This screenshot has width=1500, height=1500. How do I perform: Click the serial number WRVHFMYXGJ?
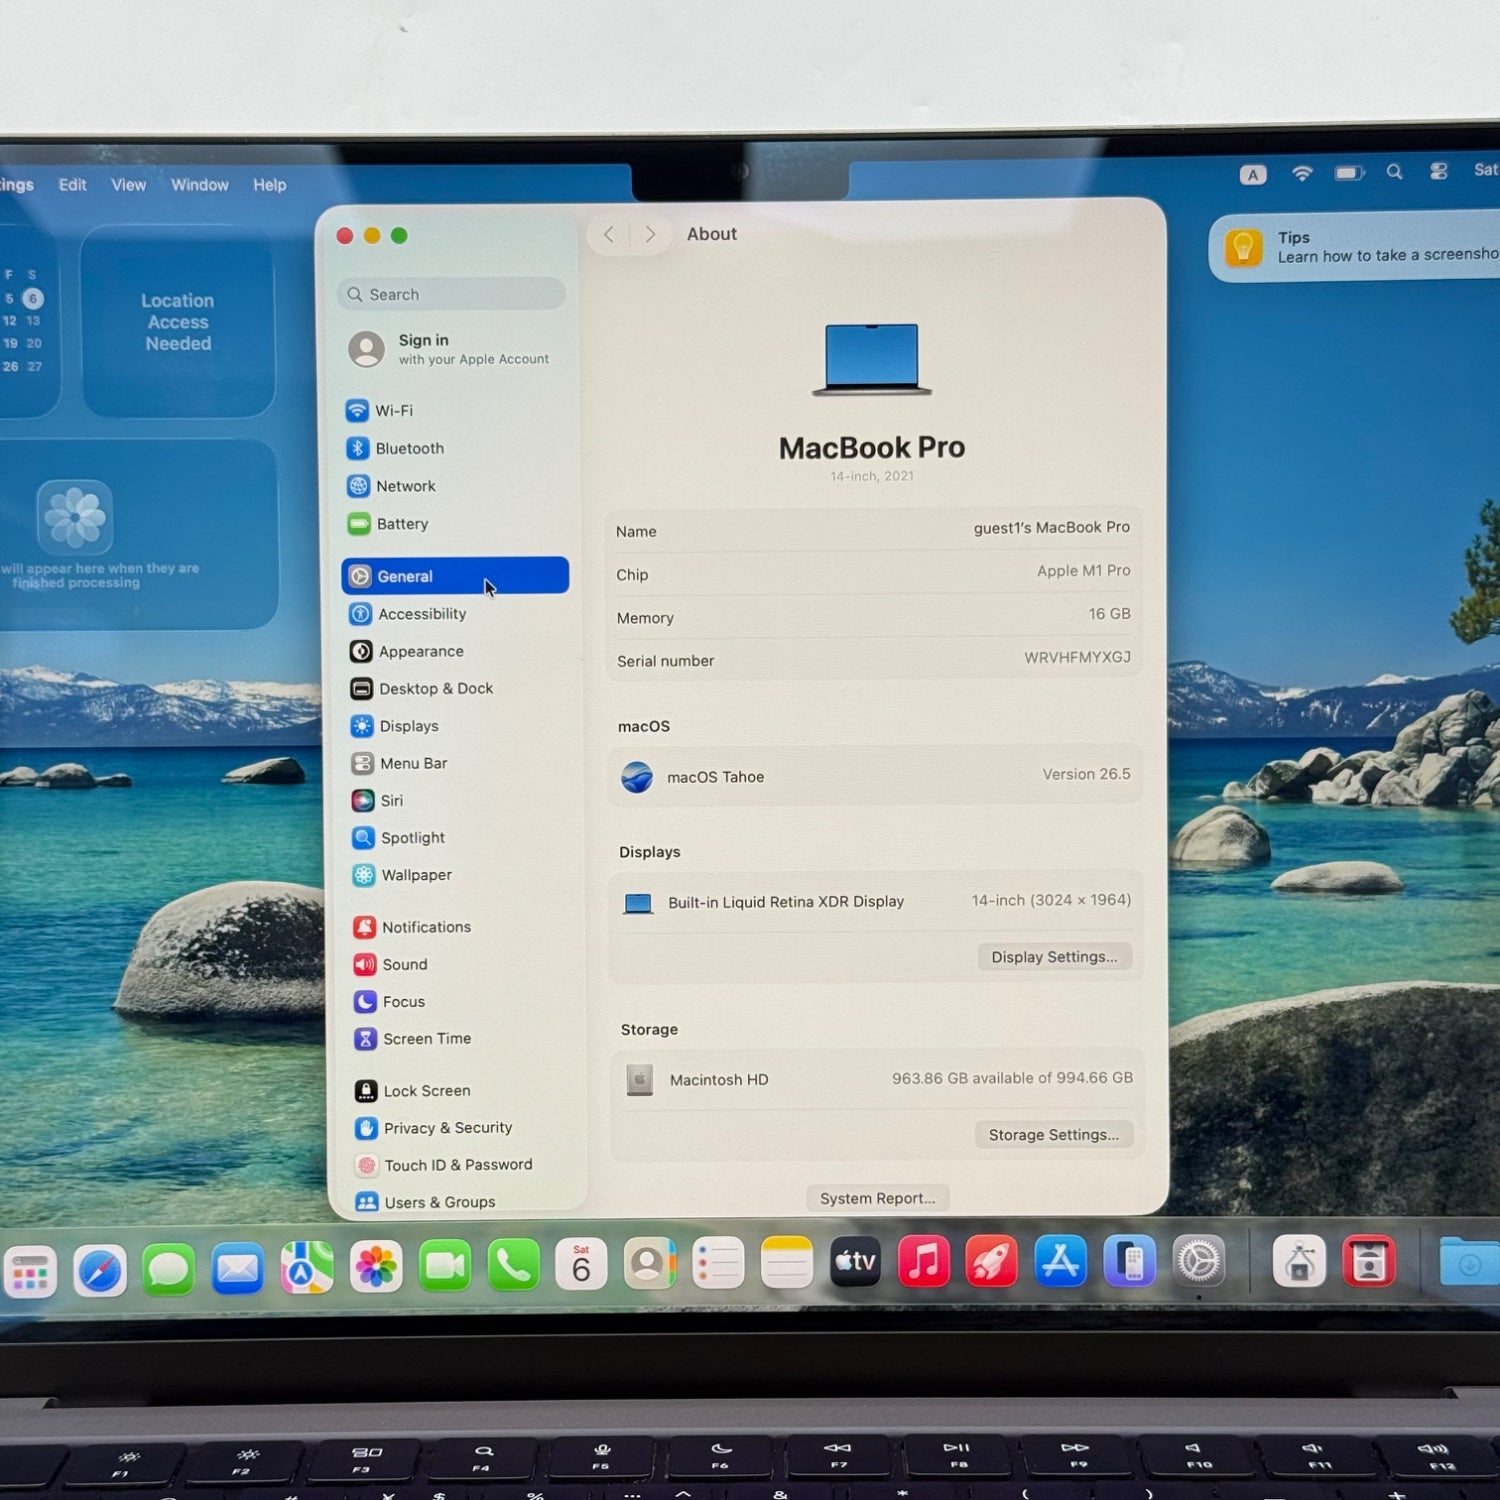pyautogui.click(x=1077, y=657)
